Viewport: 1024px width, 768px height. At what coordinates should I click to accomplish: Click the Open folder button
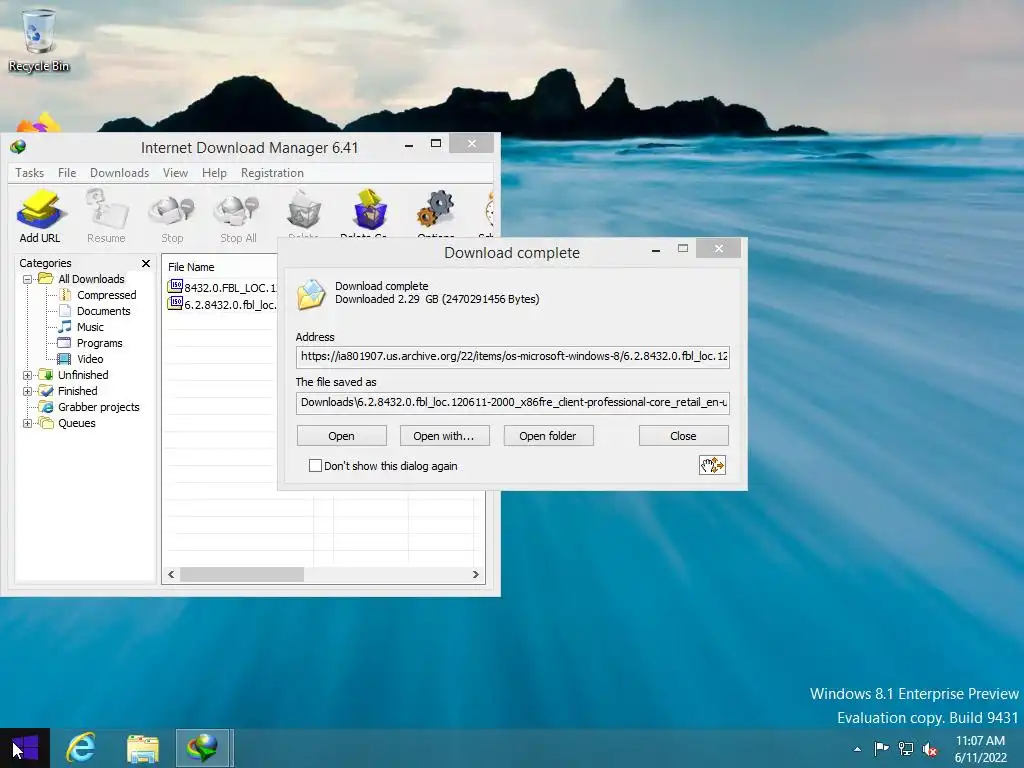(x=548, y=436)
